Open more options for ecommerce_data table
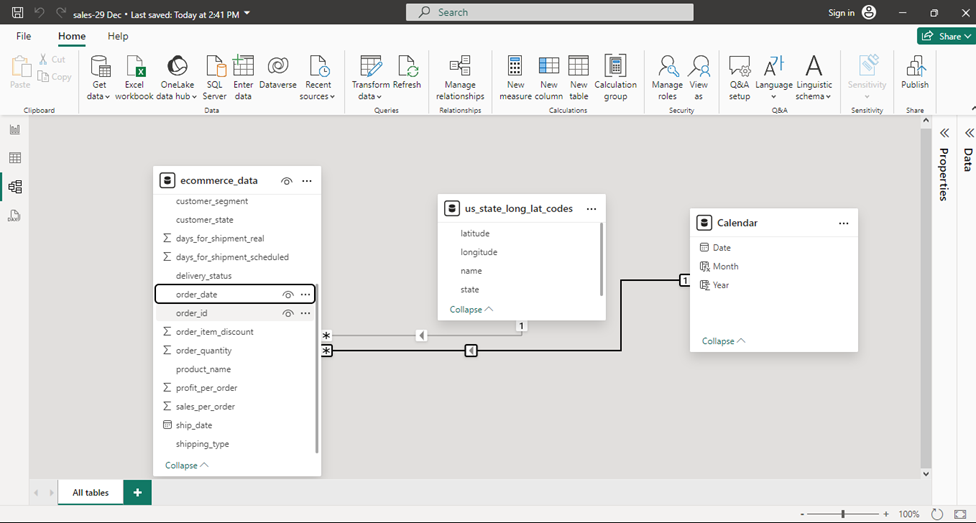The image size is (976, 523). pyautogui.click(x=307, y=181)
